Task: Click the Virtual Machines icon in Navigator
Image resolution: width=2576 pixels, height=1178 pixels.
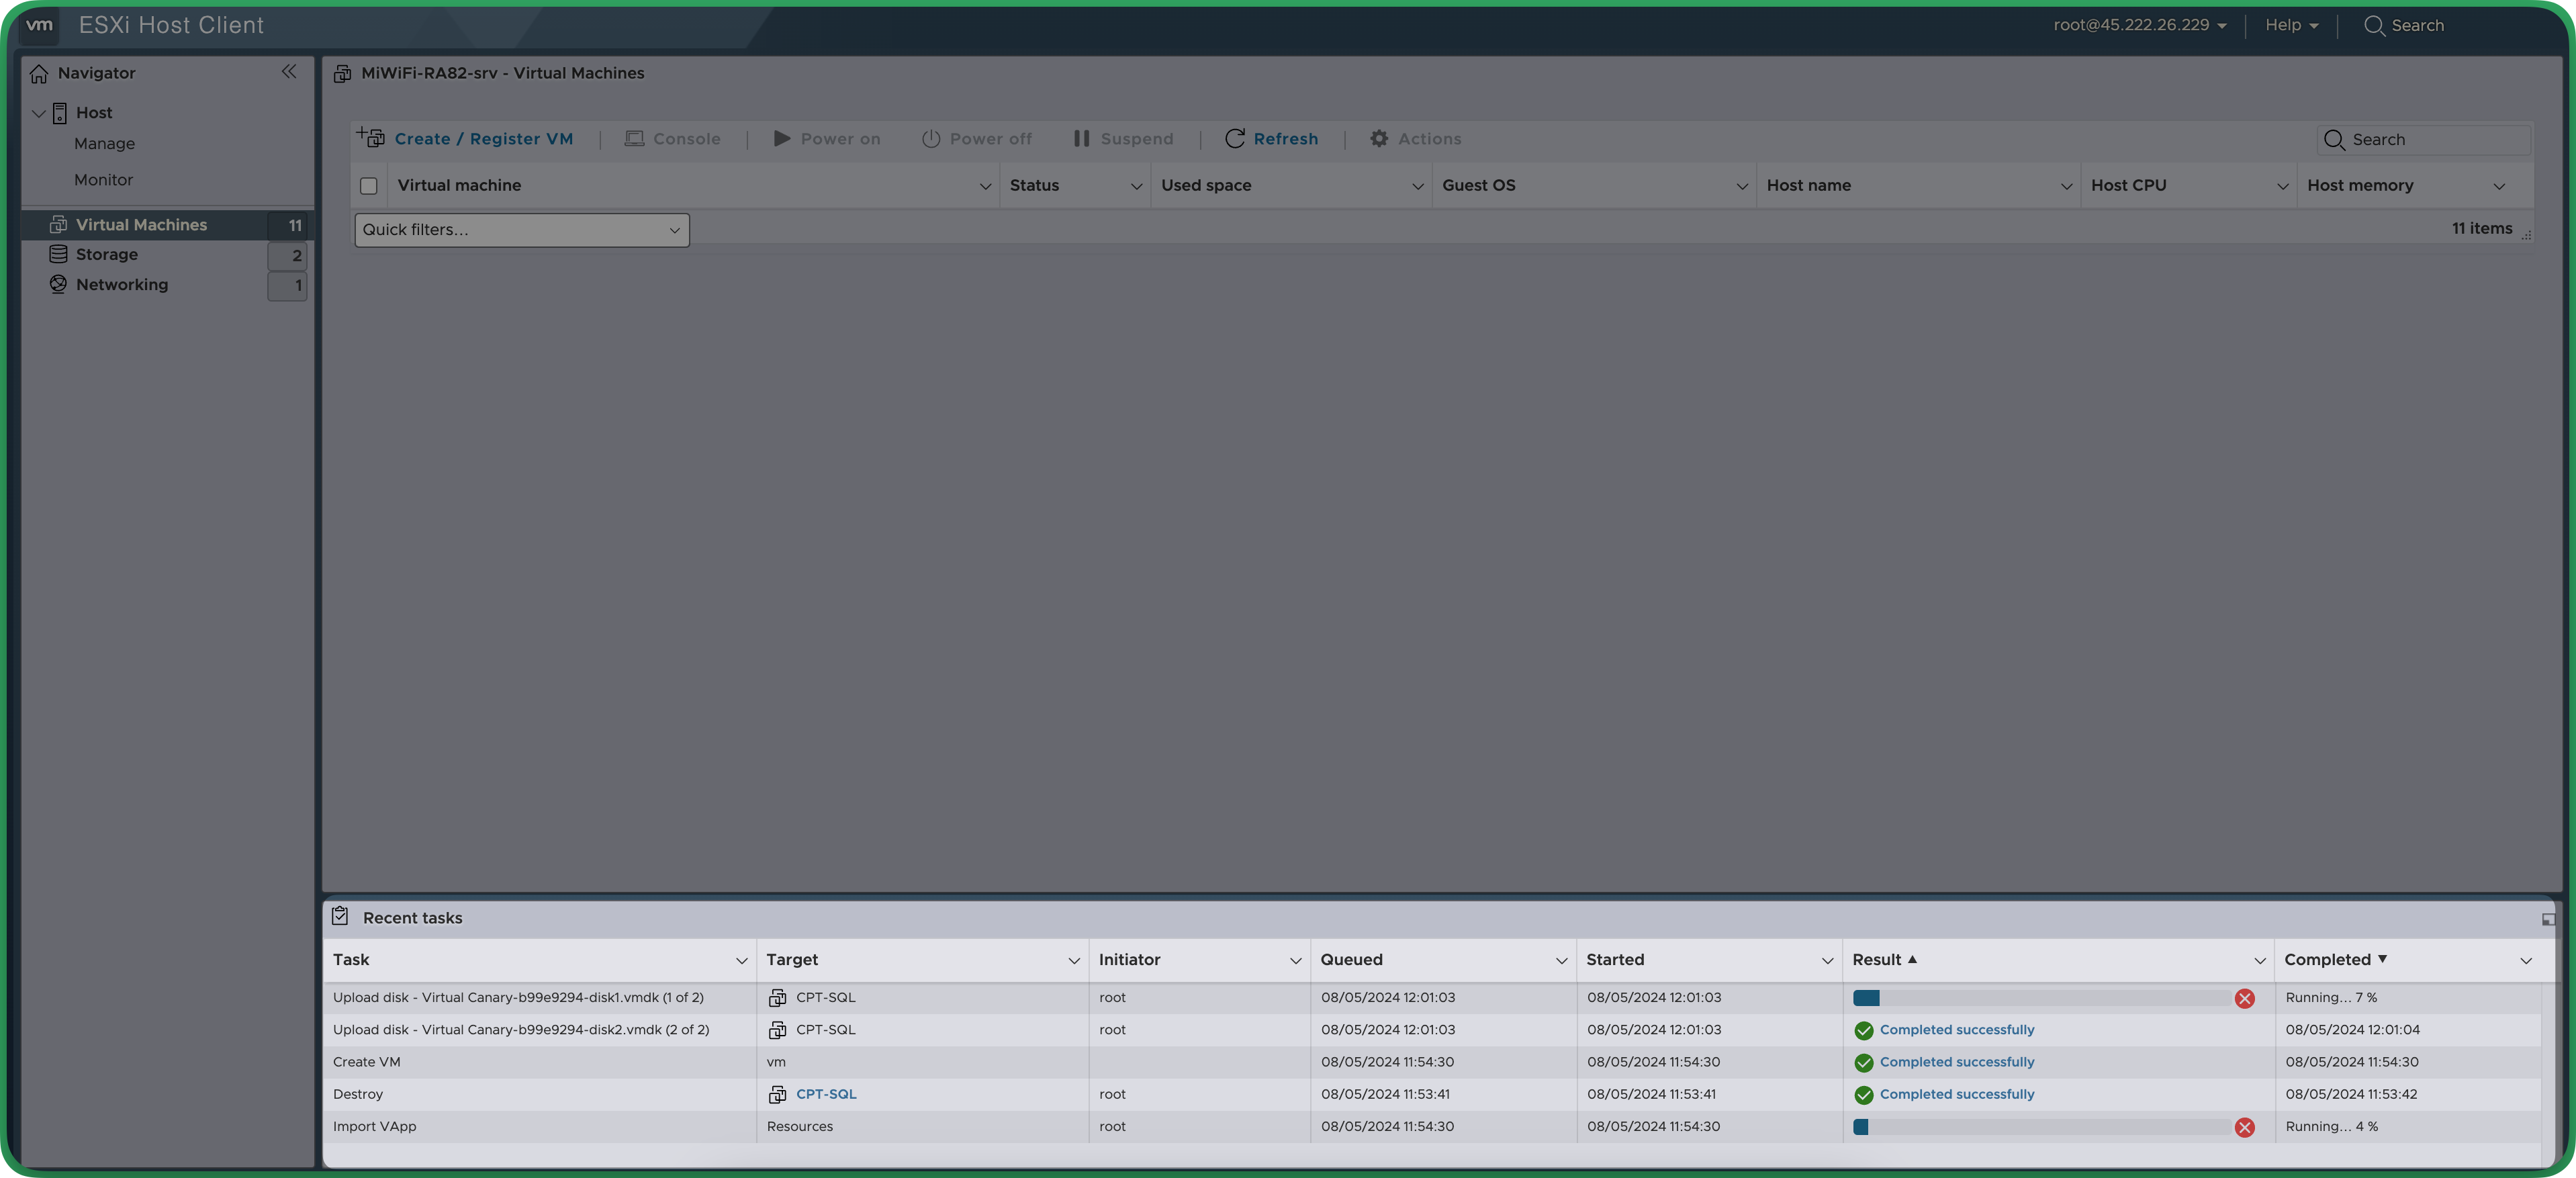Action: click(59, 225)
